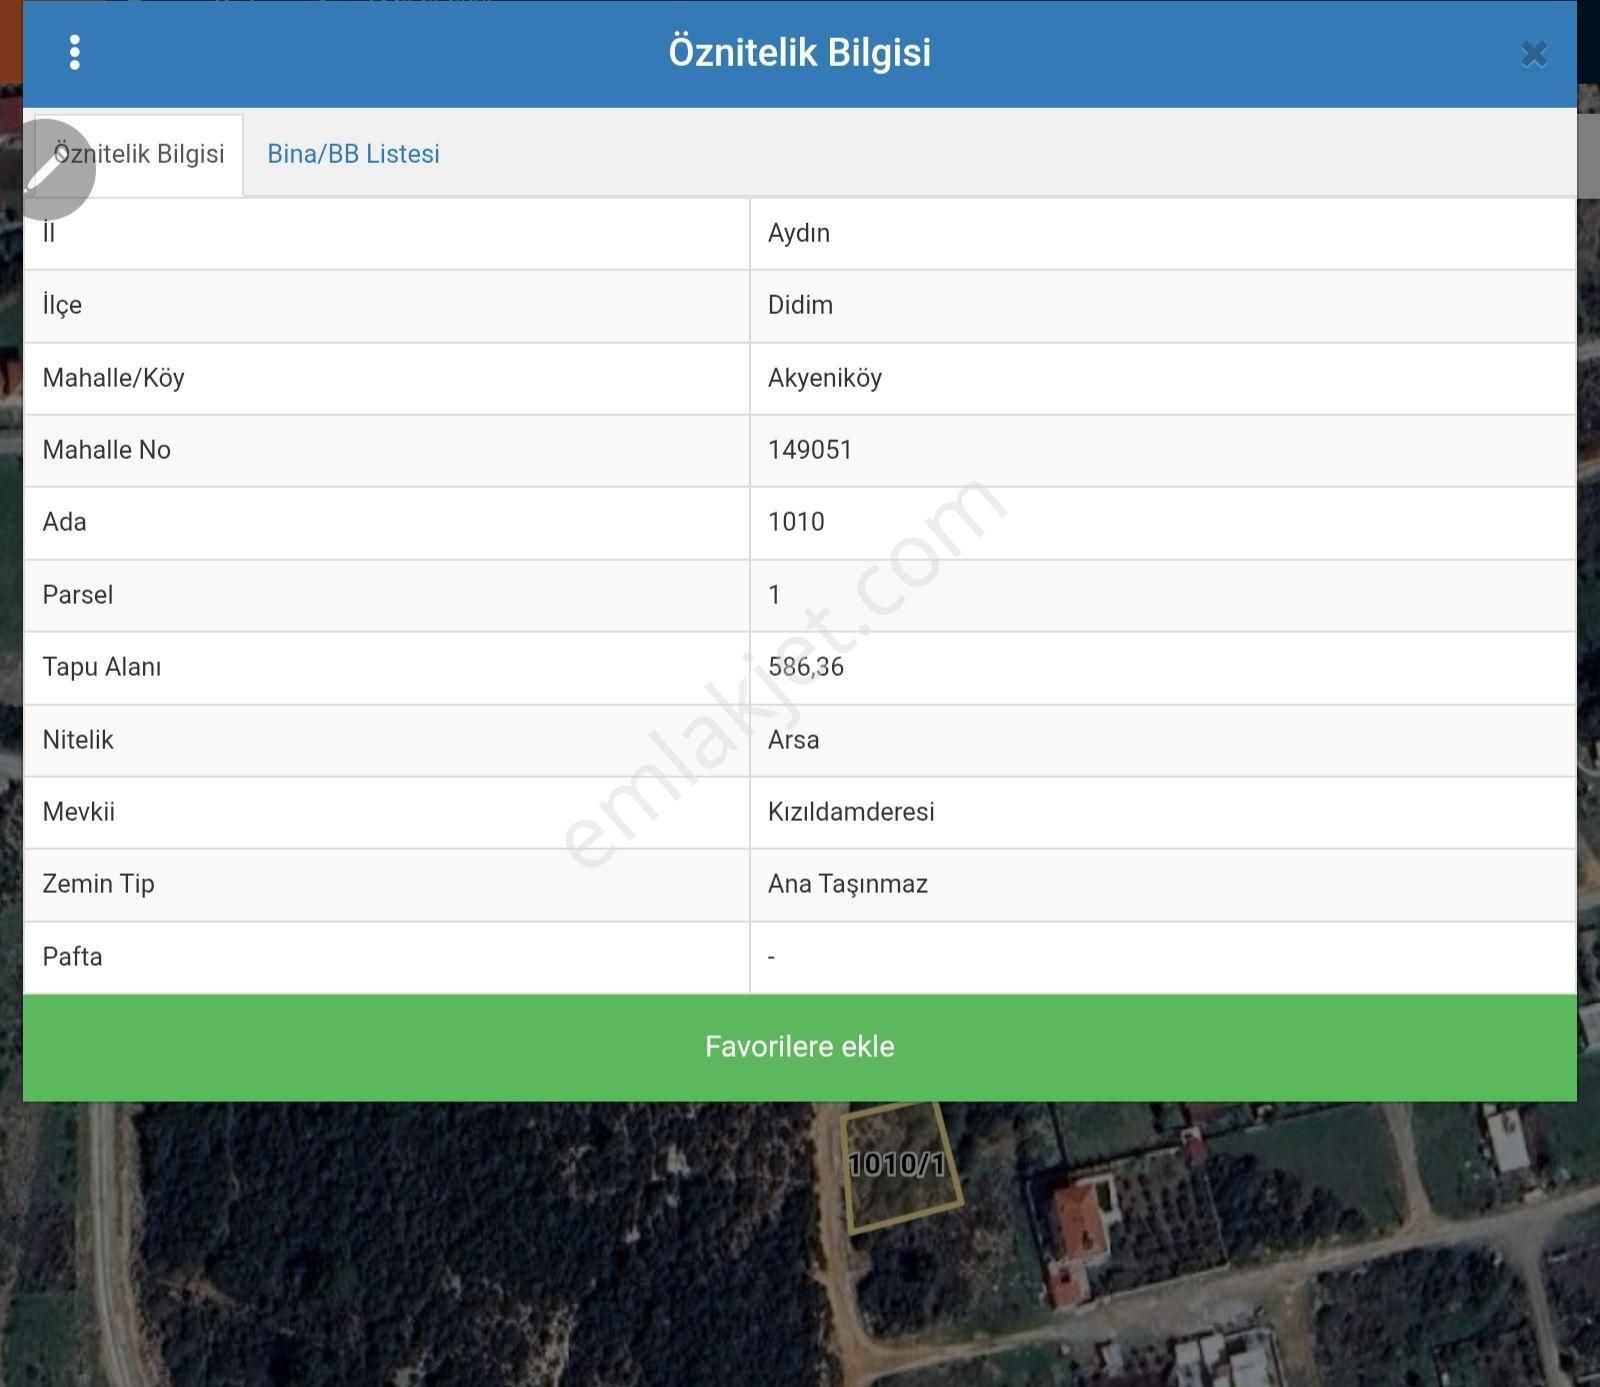This screenshot has width=1600, height=1387.
Task: Click the Mahalle/Köy row label
Action: pyautogui.click(x=113, y=378)
